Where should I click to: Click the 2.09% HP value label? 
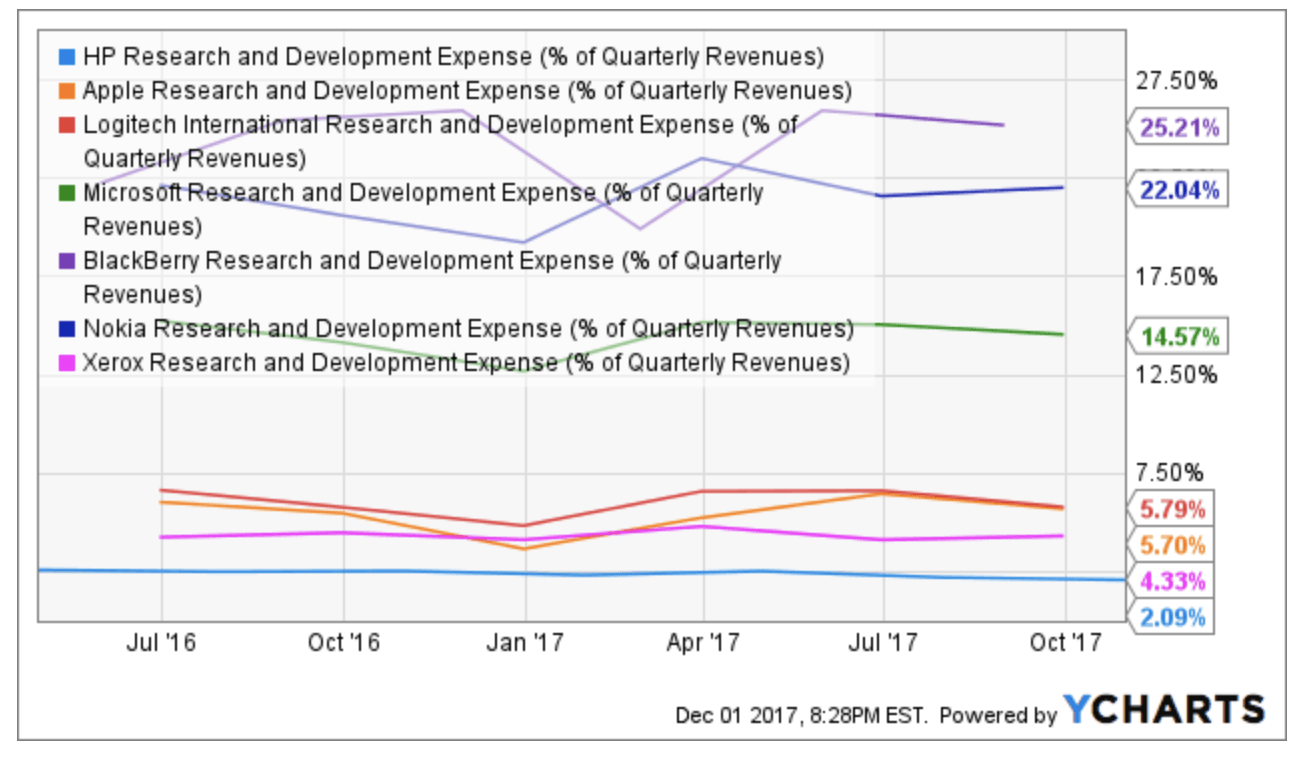coord(1172,618)
